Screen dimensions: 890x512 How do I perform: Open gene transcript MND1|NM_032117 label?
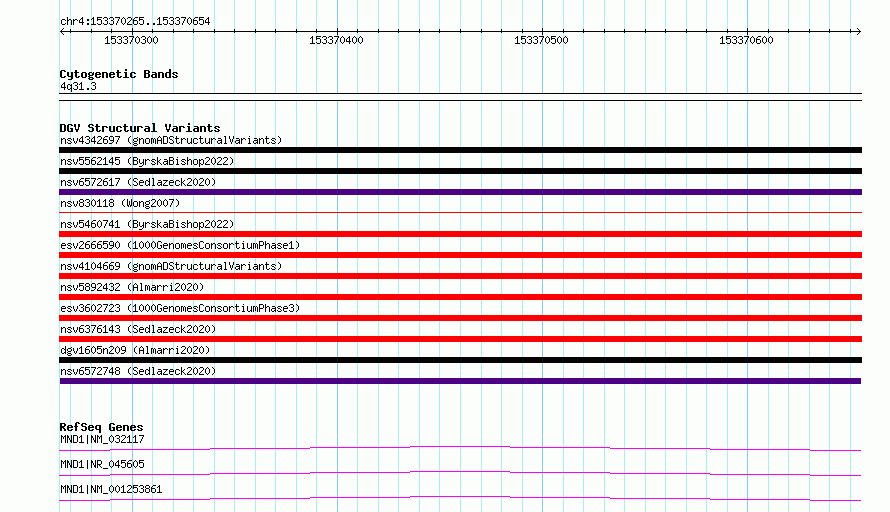point(102,439)
